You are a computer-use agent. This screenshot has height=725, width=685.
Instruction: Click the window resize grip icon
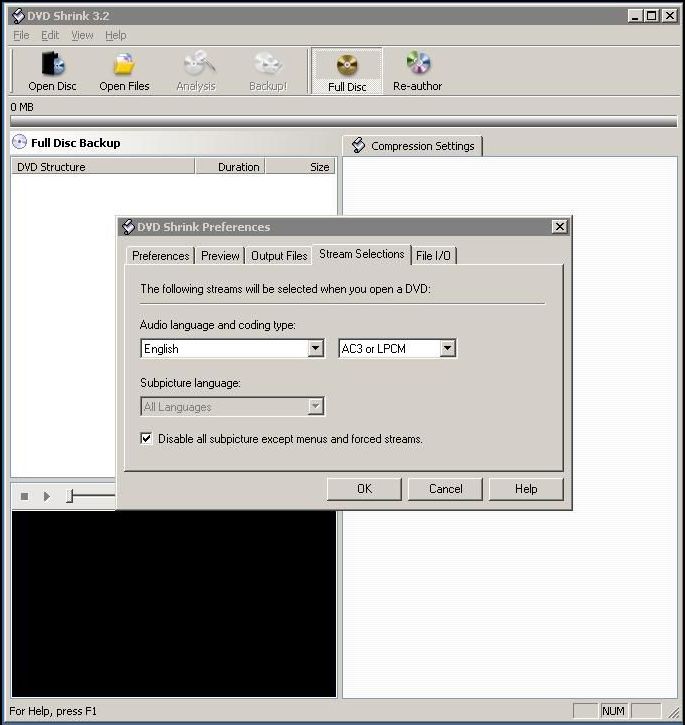673,712
